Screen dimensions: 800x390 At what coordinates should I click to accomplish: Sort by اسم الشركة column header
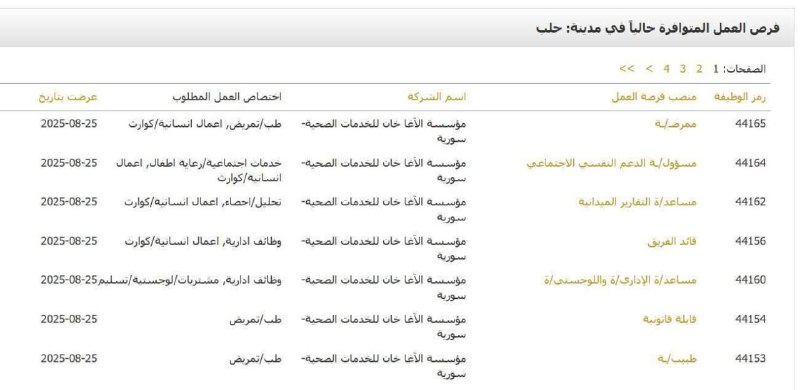437,97
